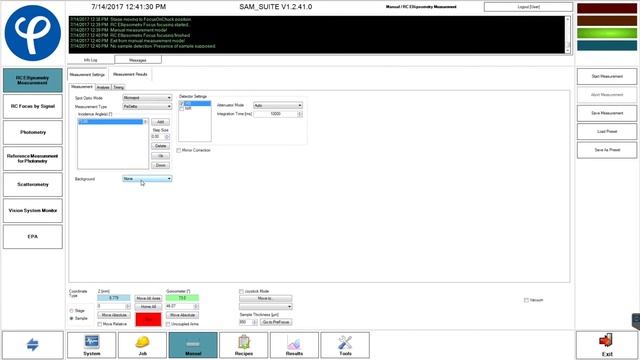This screenshot has height=360, width=640.
Task: Click the Save As Preset button
Action: [607, 150]
